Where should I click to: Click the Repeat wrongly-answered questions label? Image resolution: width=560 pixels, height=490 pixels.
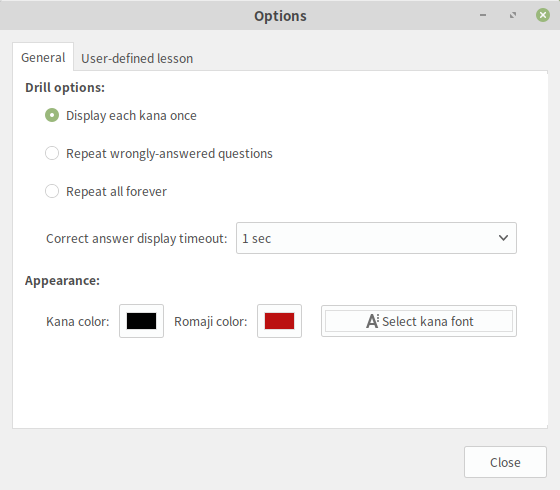(169, 154)
